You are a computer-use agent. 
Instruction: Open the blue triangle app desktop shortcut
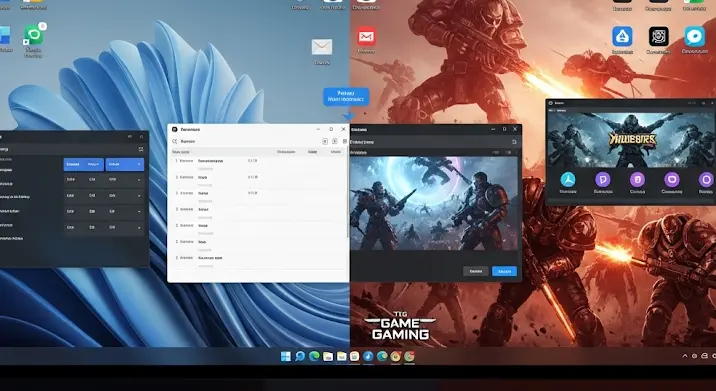coord(622,37)
